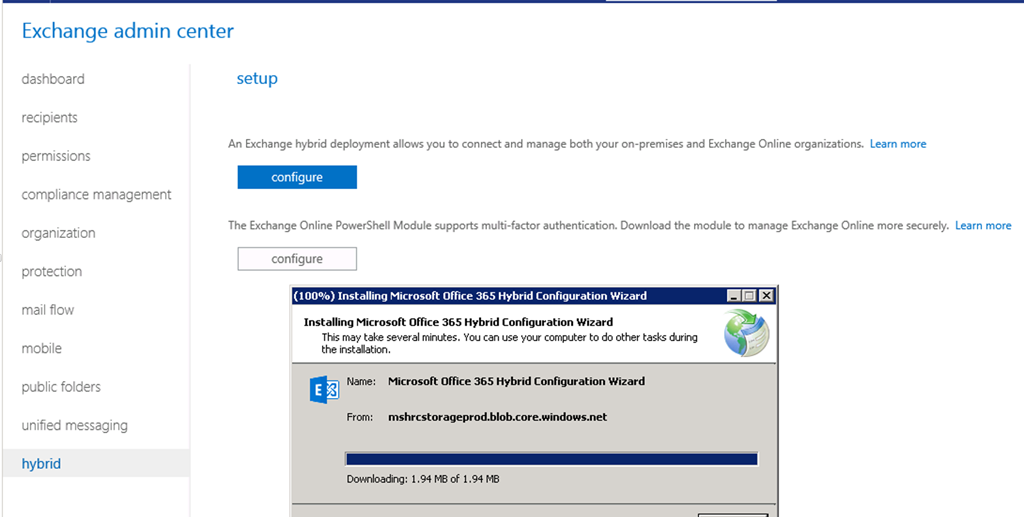Click the hybrid deployment description text
This screenshot has height=517, width=1024.
[546, 144]
